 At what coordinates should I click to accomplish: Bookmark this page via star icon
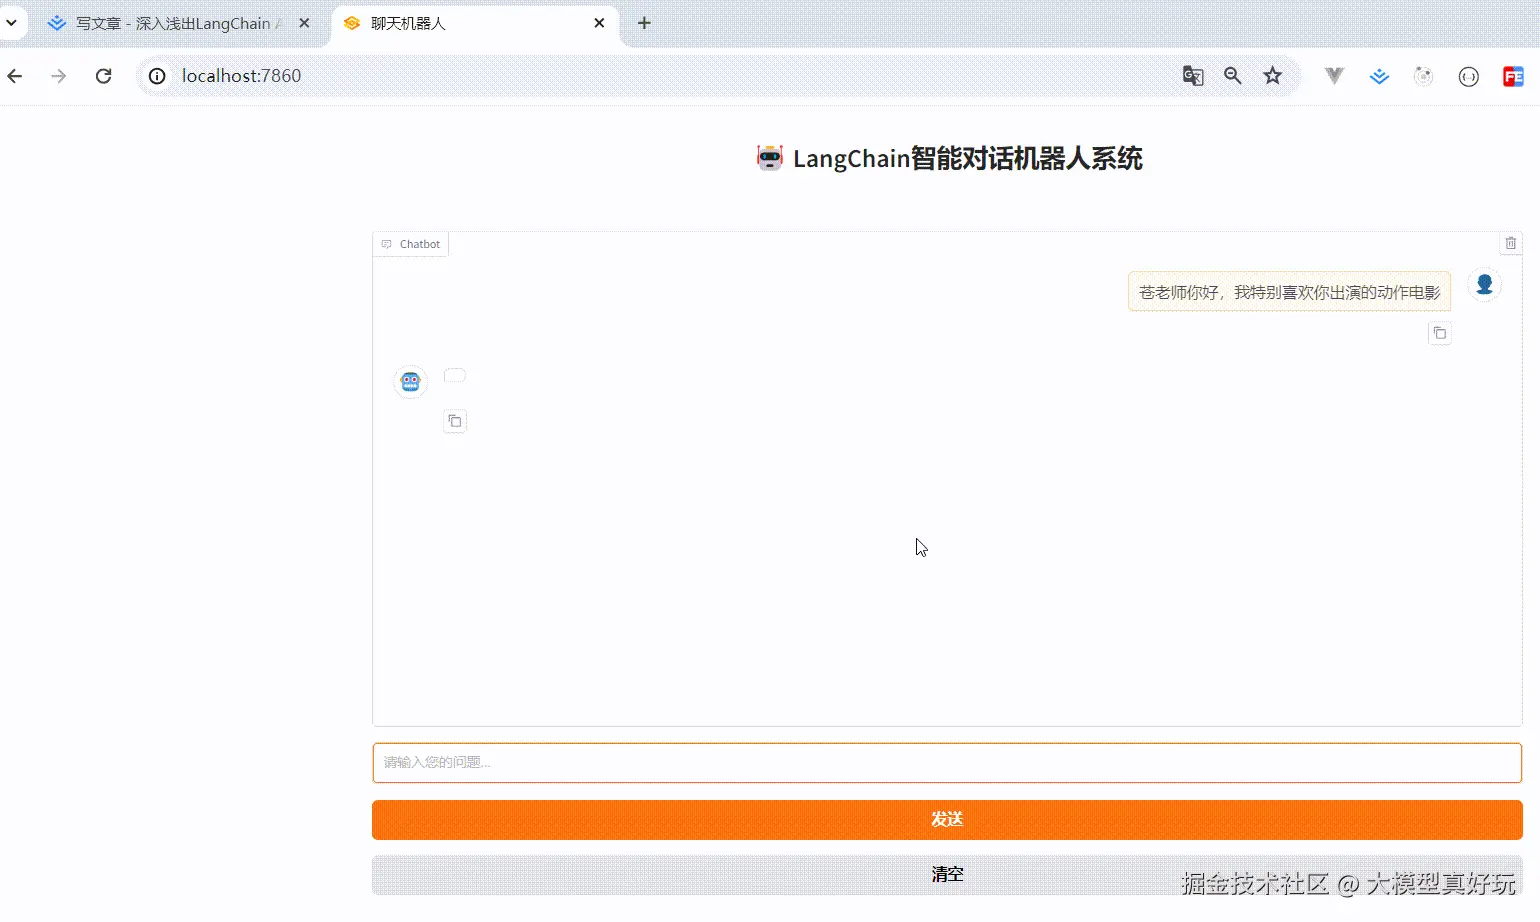coord(1273,76)
